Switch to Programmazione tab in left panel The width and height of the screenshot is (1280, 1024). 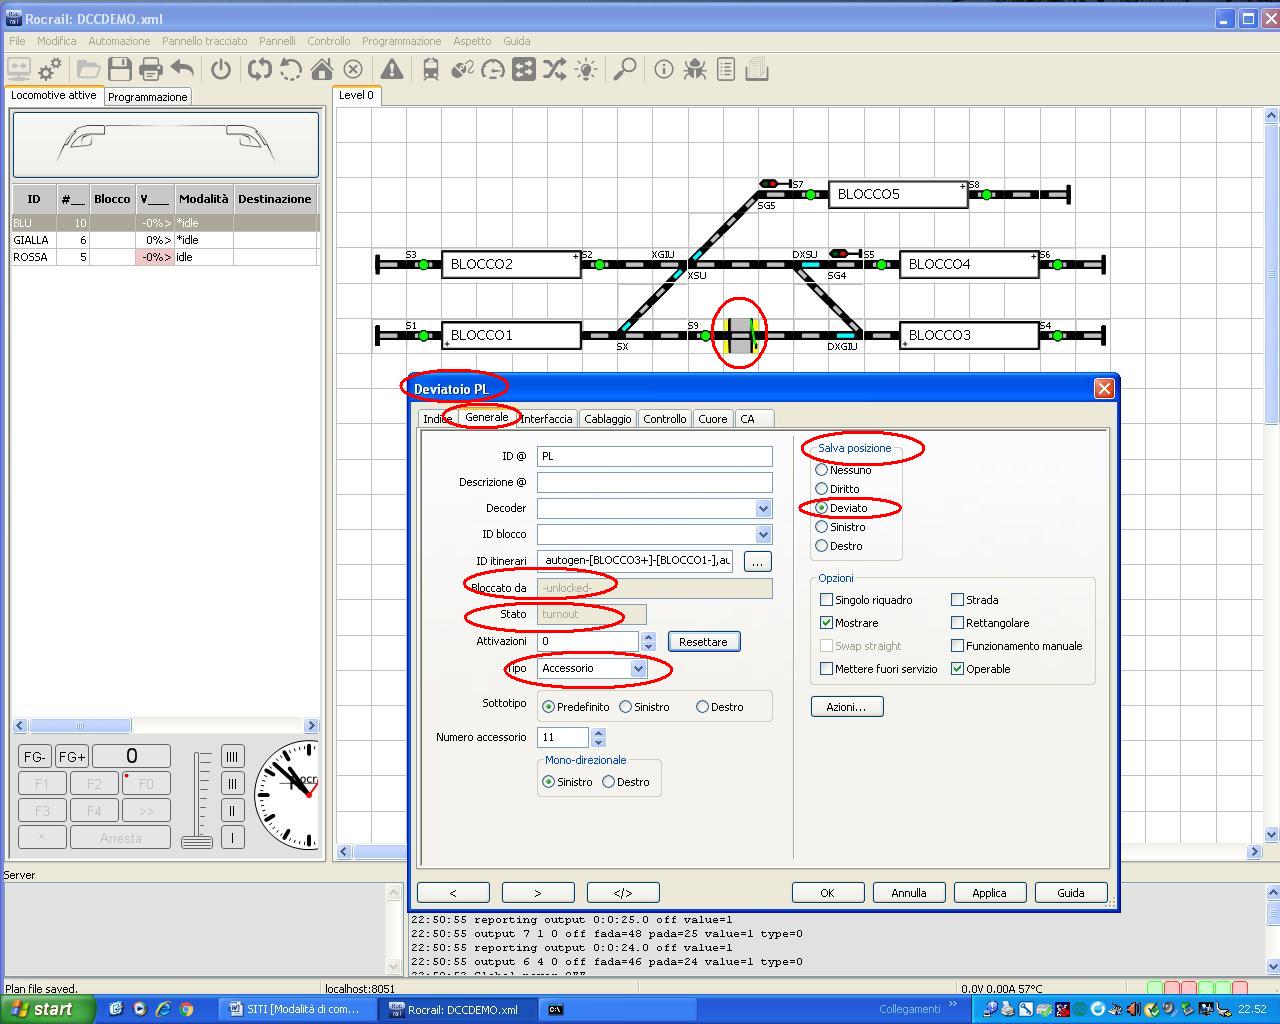(x=148, y=97)
